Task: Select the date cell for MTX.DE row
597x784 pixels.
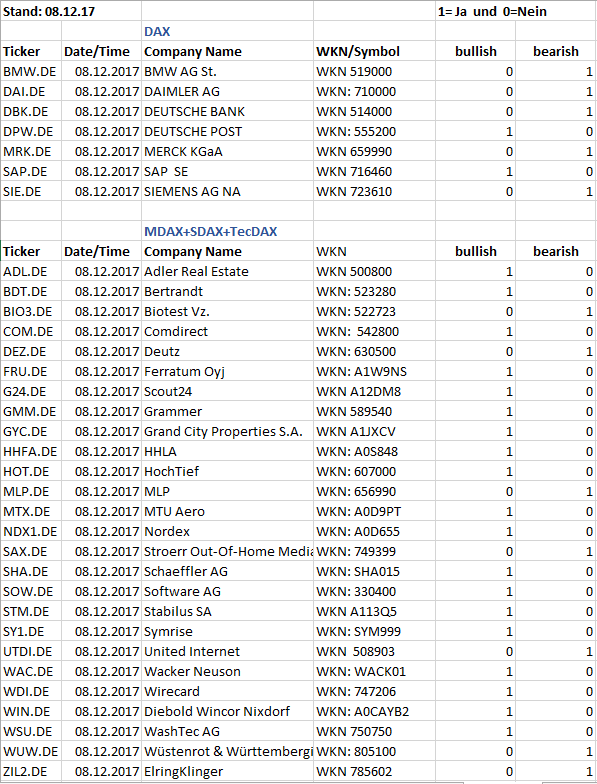Action: pos(102,512)
